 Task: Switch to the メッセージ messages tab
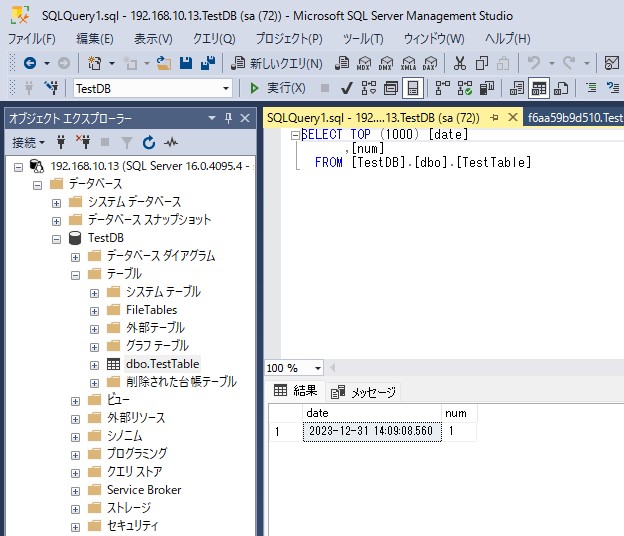pyautogui.click(x=363, y=392)
